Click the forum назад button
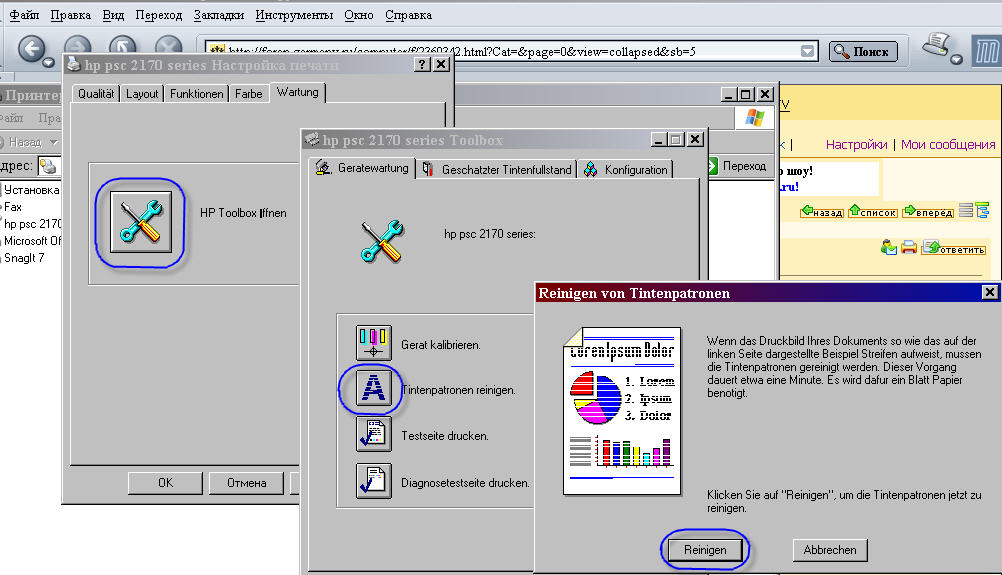1002x575 pixels. click(822, 211)
